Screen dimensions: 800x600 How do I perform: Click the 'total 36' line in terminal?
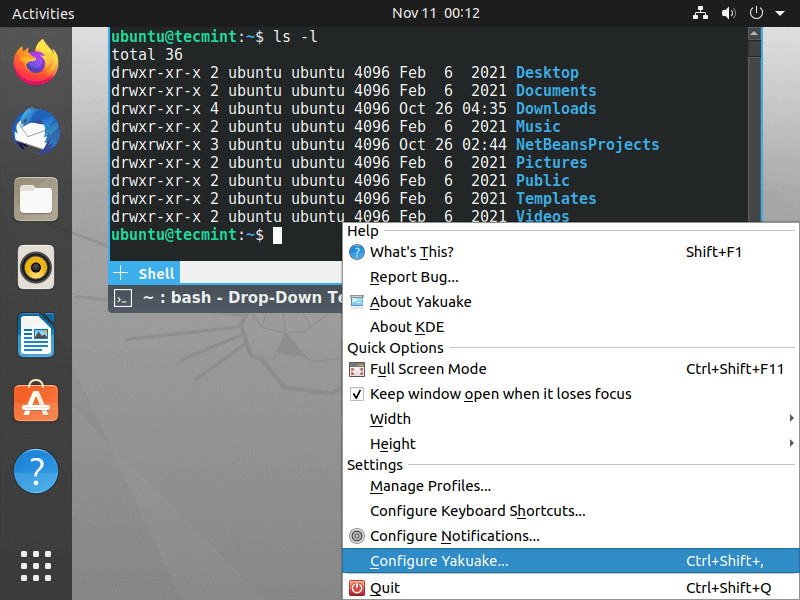pyautogui.click(x=147, y=55)
